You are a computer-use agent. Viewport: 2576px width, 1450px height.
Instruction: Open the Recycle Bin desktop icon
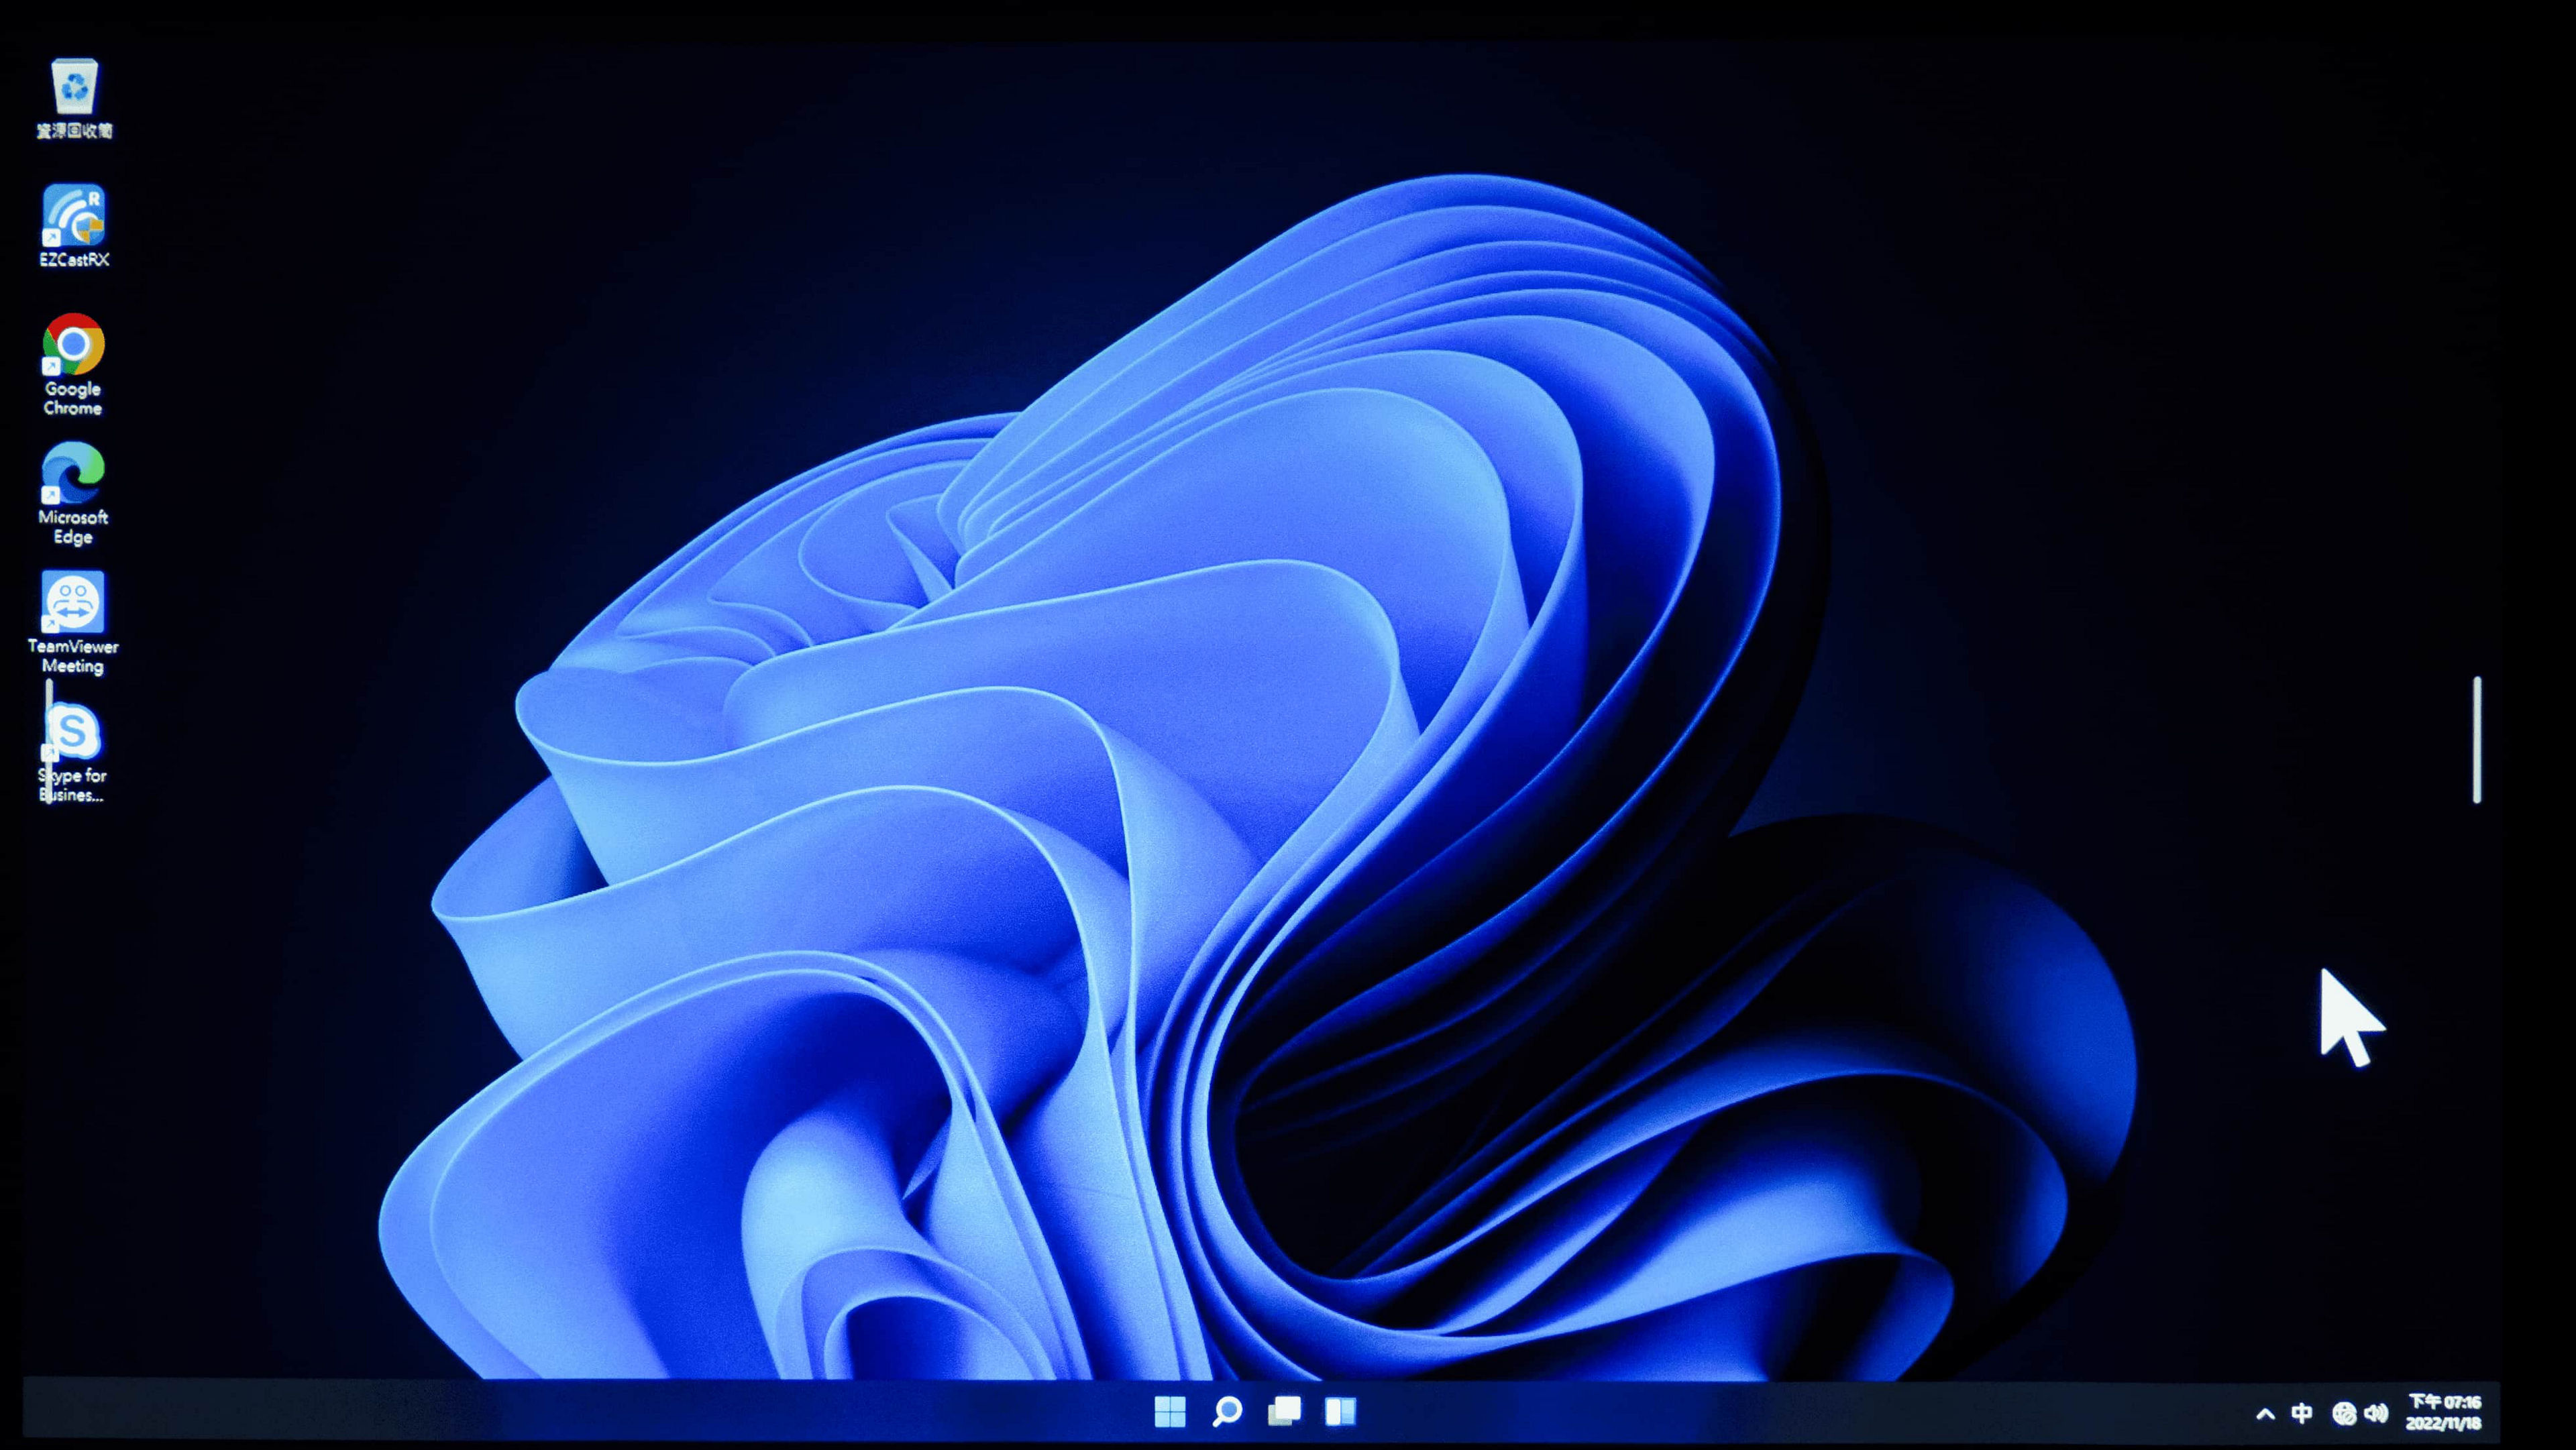[74, 98]
